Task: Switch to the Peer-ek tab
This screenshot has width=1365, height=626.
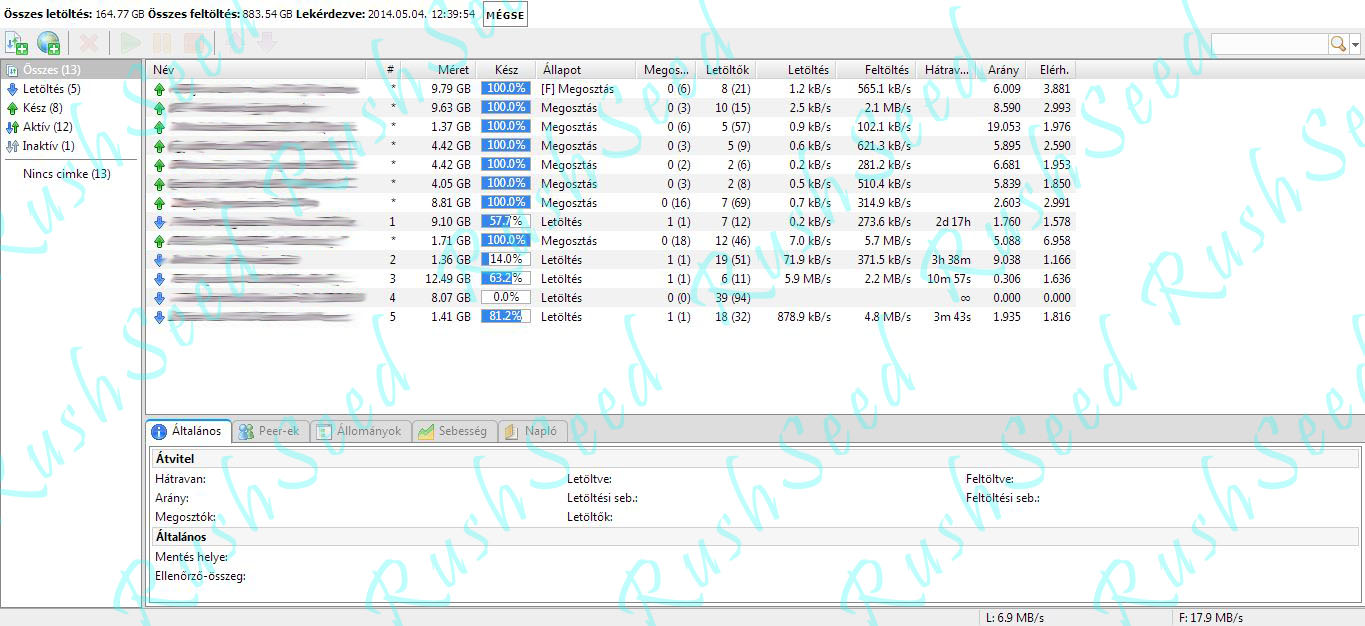Action: tap(269, 431)
